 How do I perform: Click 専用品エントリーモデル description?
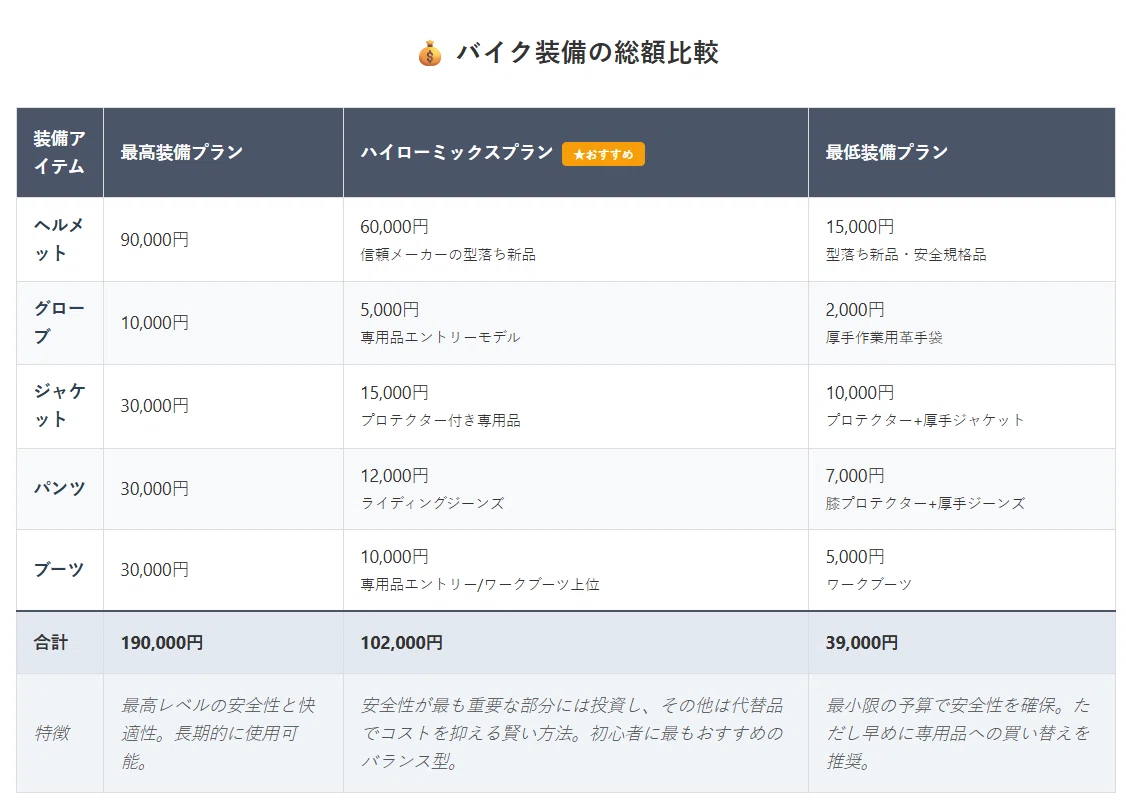point(440,337)
